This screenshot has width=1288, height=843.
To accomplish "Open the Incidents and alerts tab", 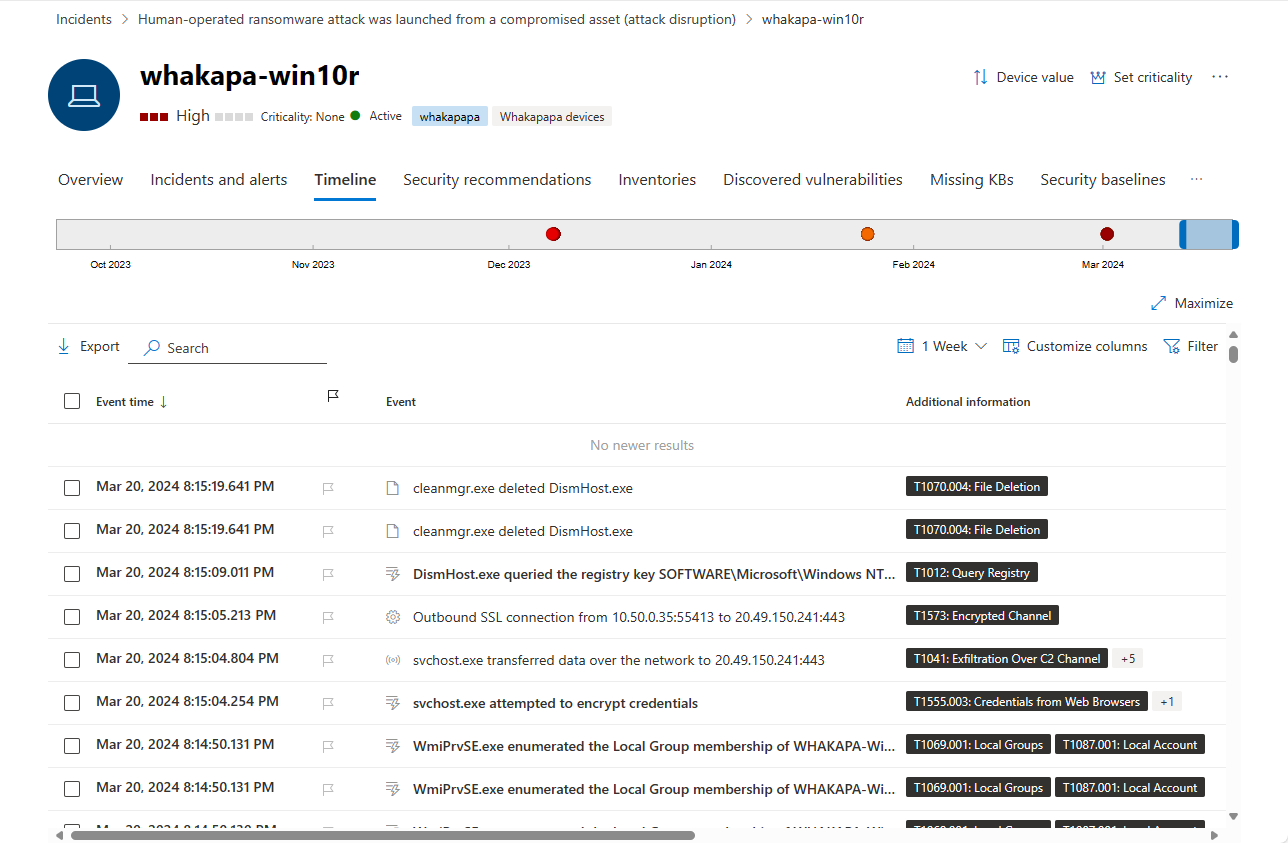I will pyautogui.click(x=219, y=180).
